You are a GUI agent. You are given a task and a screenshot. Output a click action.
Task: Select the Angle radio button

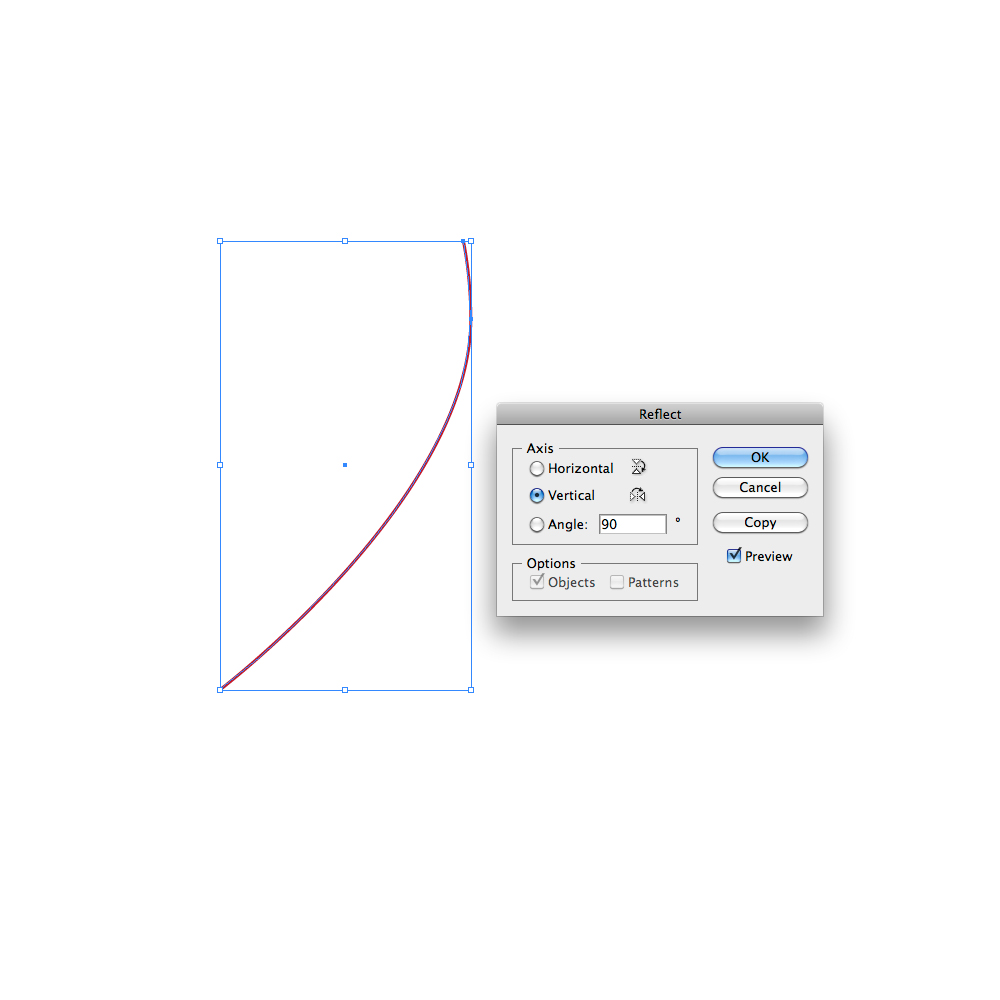tap(537, 524)
